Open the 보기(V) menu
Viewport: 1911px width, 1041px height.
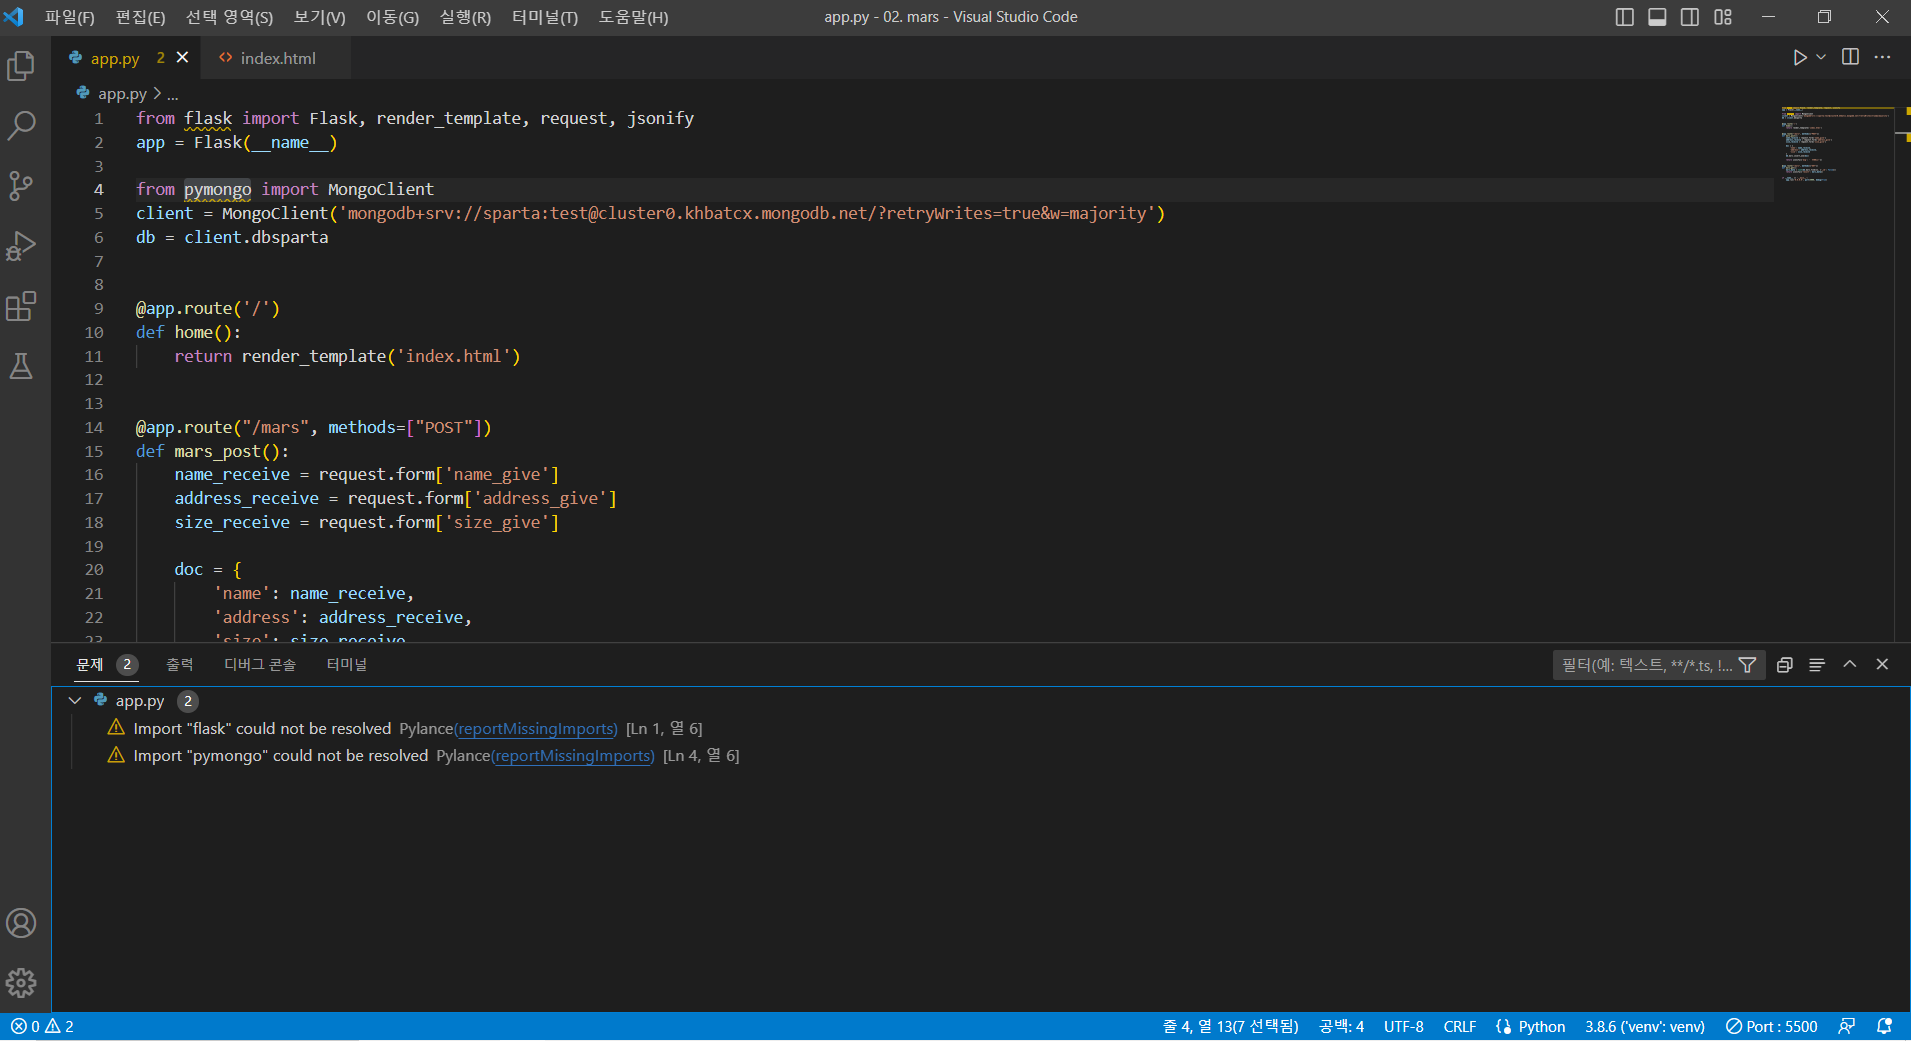(x=319, y=17)
